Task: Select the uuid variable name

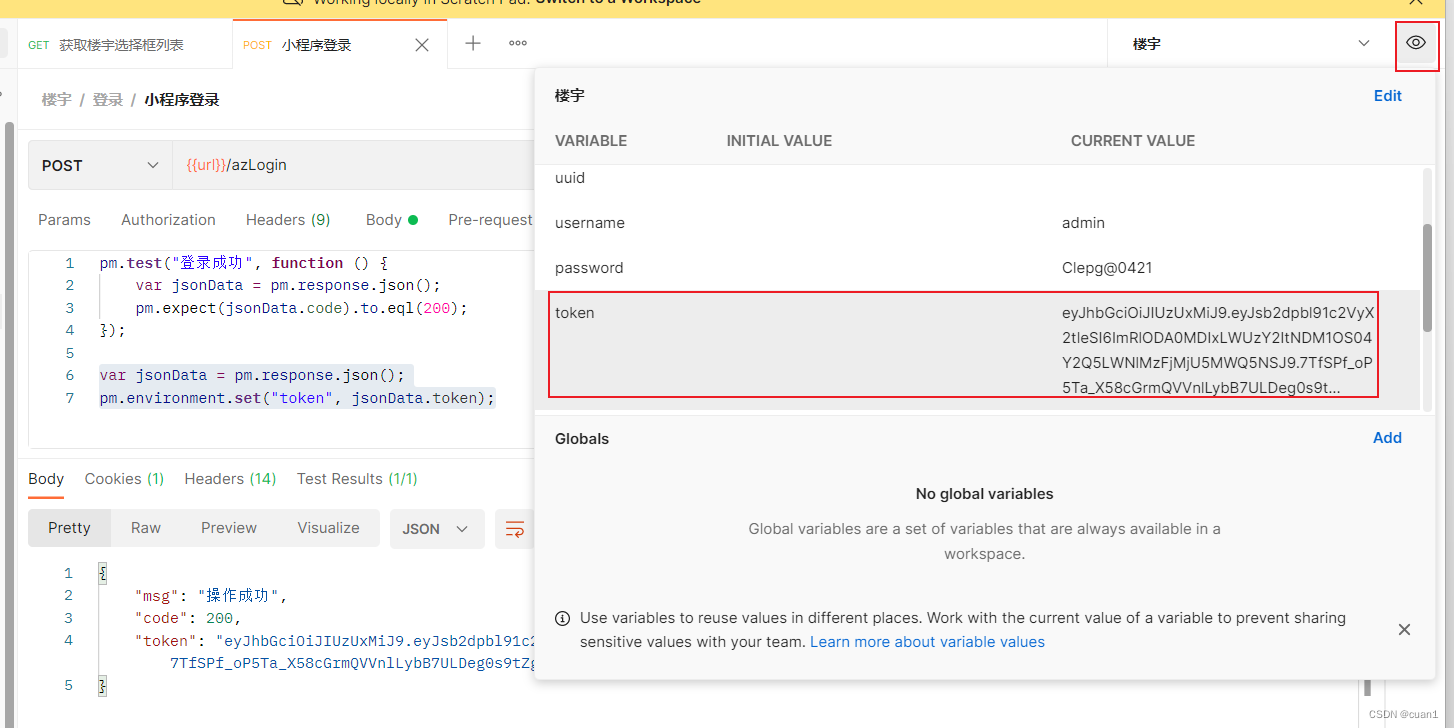Action: [x=570, y=178]
